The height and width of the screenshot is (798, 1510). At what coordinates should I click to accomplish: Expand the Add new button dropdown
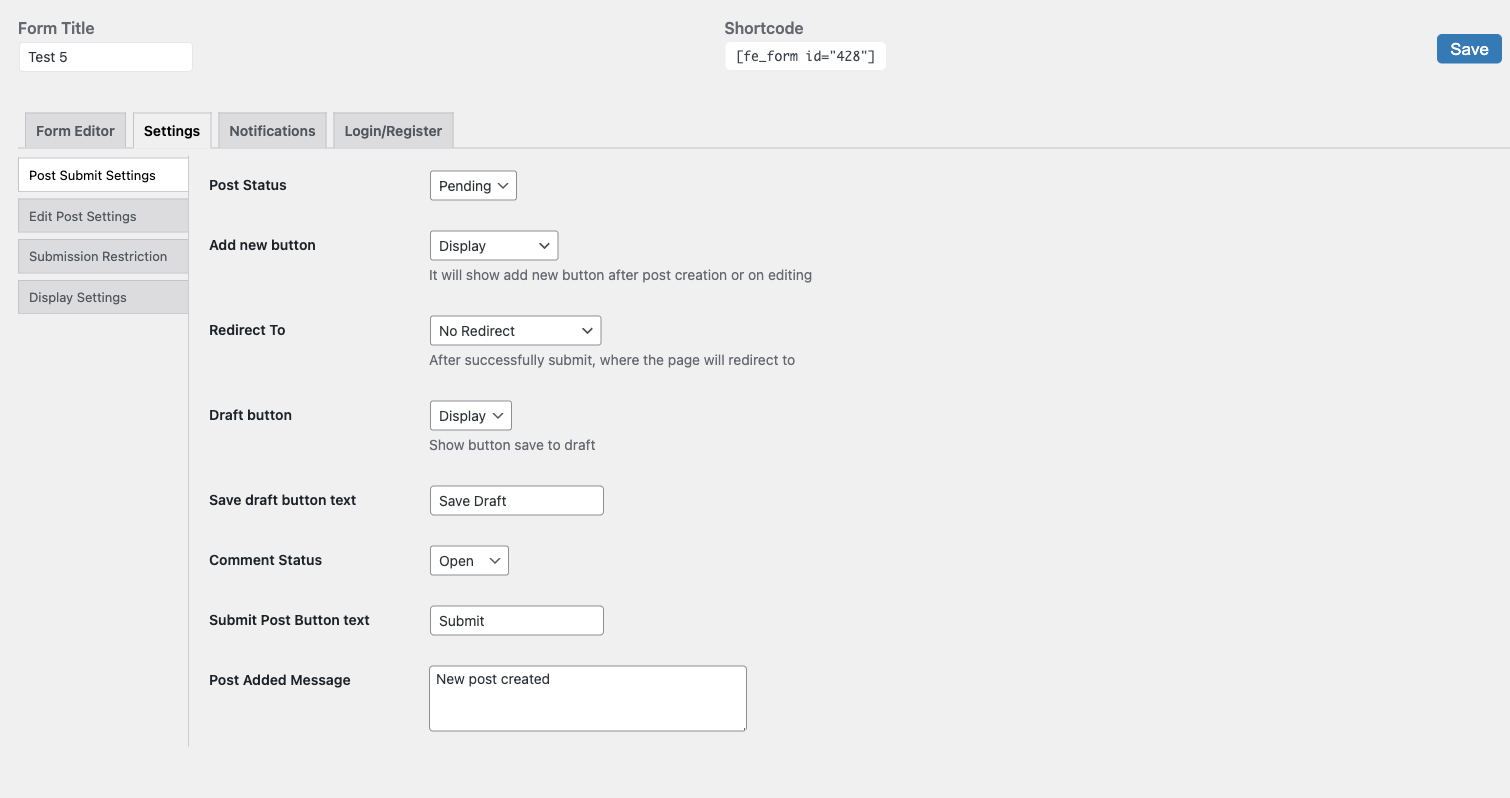[x=493, y=246]
